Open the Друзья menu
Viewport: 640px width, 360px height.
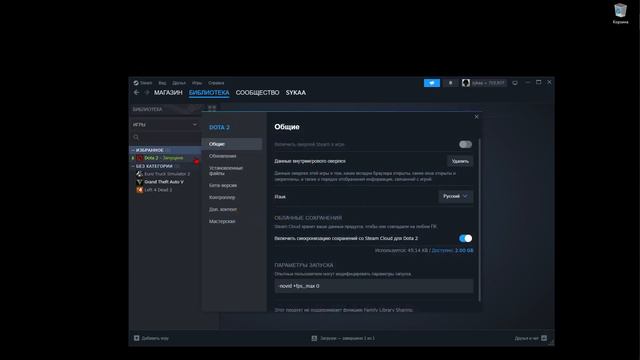(x=179, y=83)
